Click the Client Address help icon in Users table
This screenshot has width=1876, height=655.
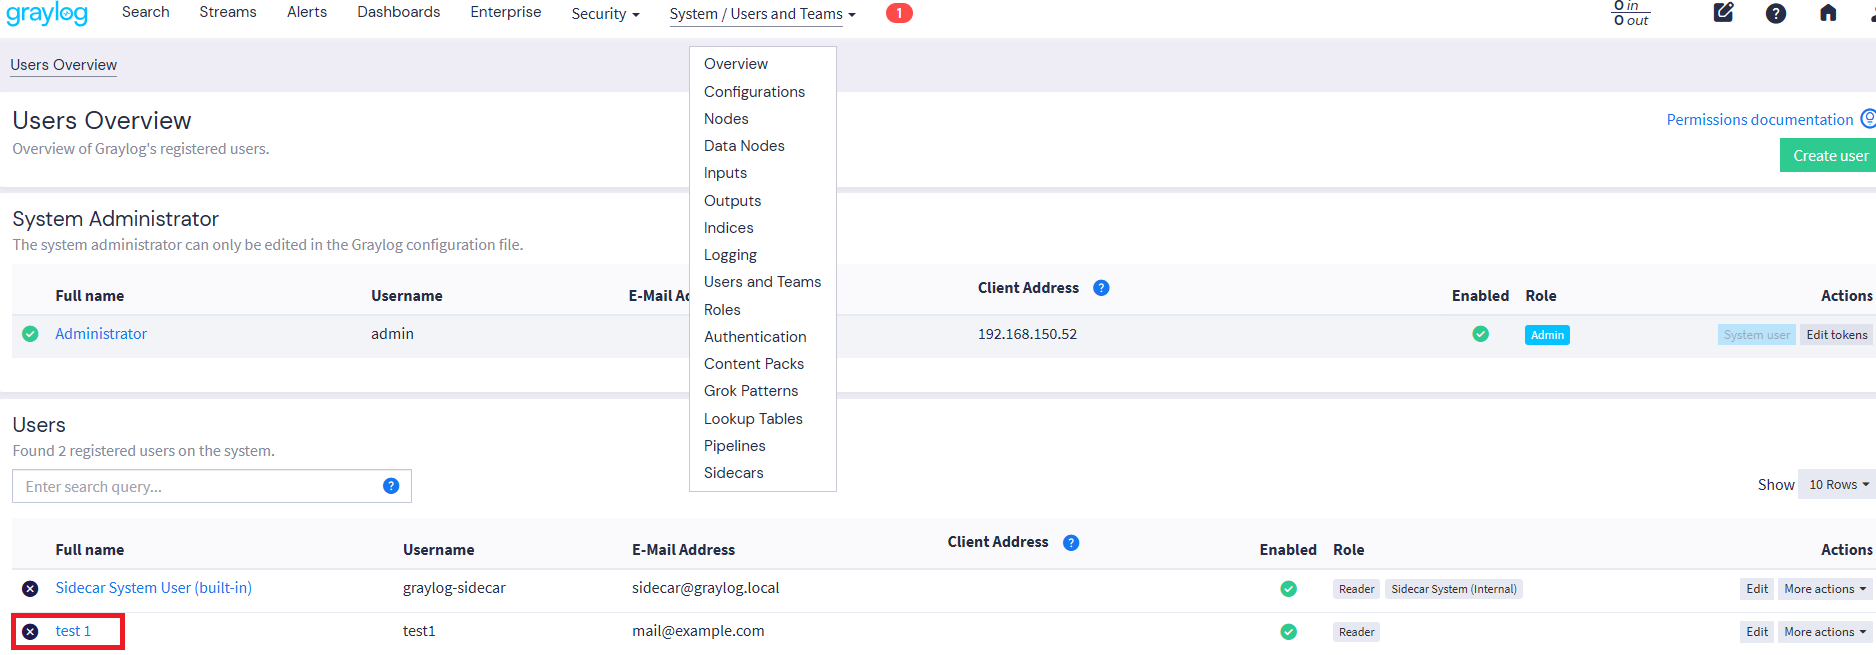pyautogui.click(x=1070, y=543)
